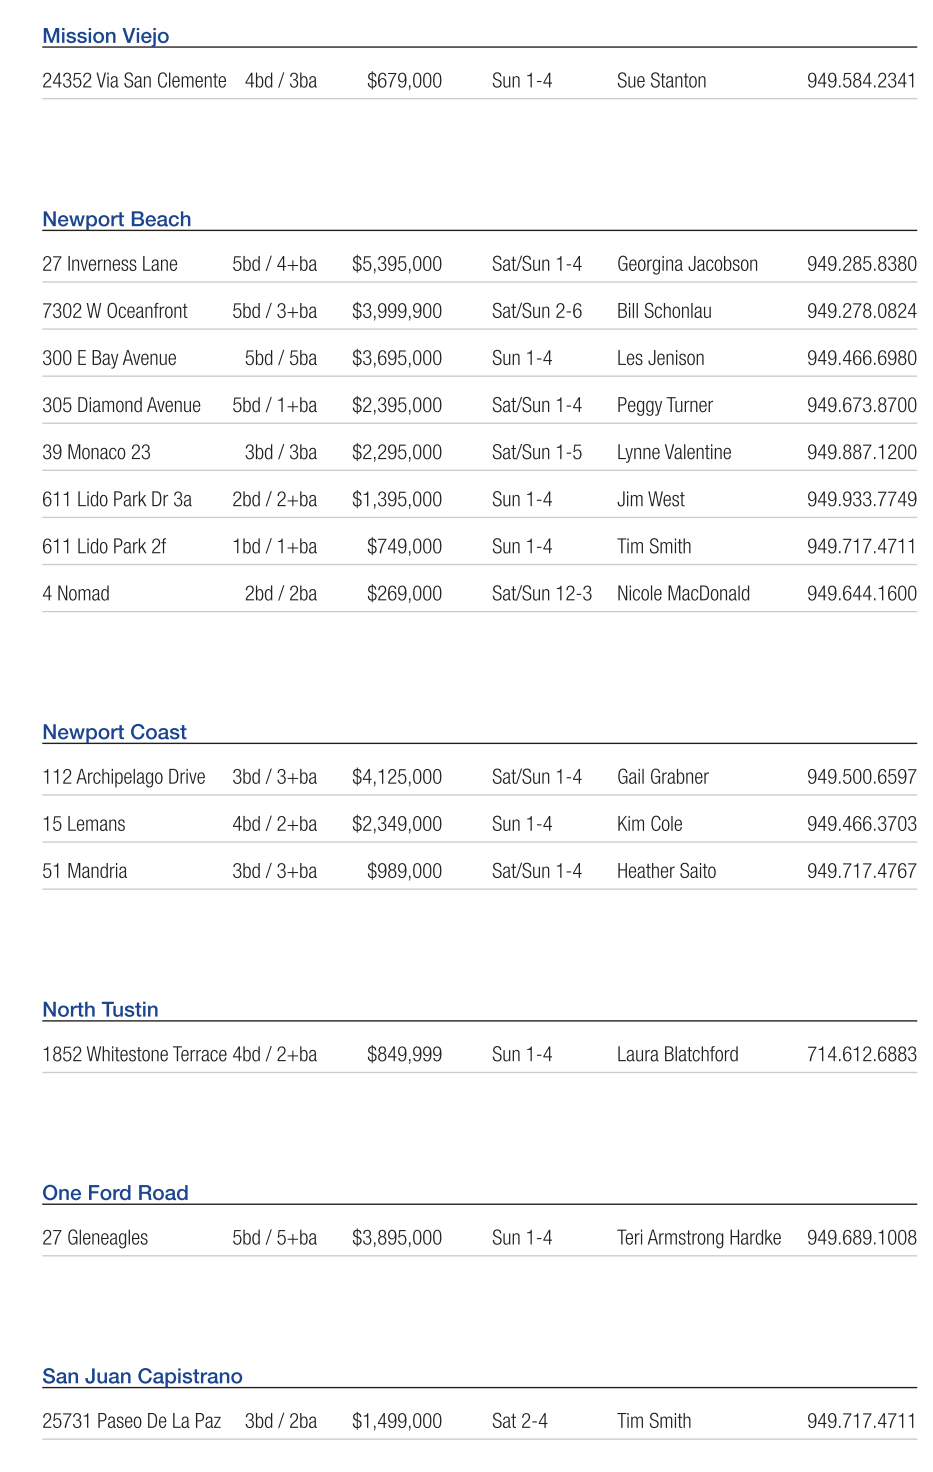Click agent name Teri Armstrong Hardke
This screenshot has width=933, height=1472.
pyautogui.click(x=699, y=1238)
